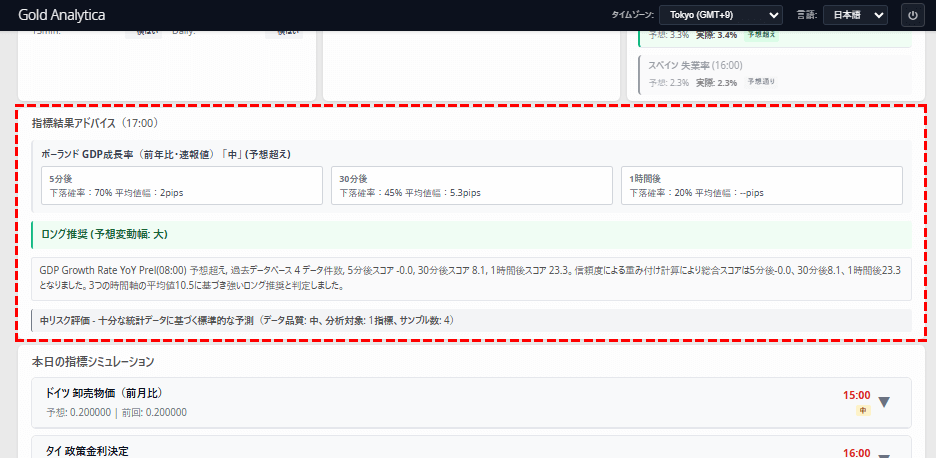Click the 中リスク評価 description line
The height and width of the screenshot is (458, 936).
(x=472, y=321)
